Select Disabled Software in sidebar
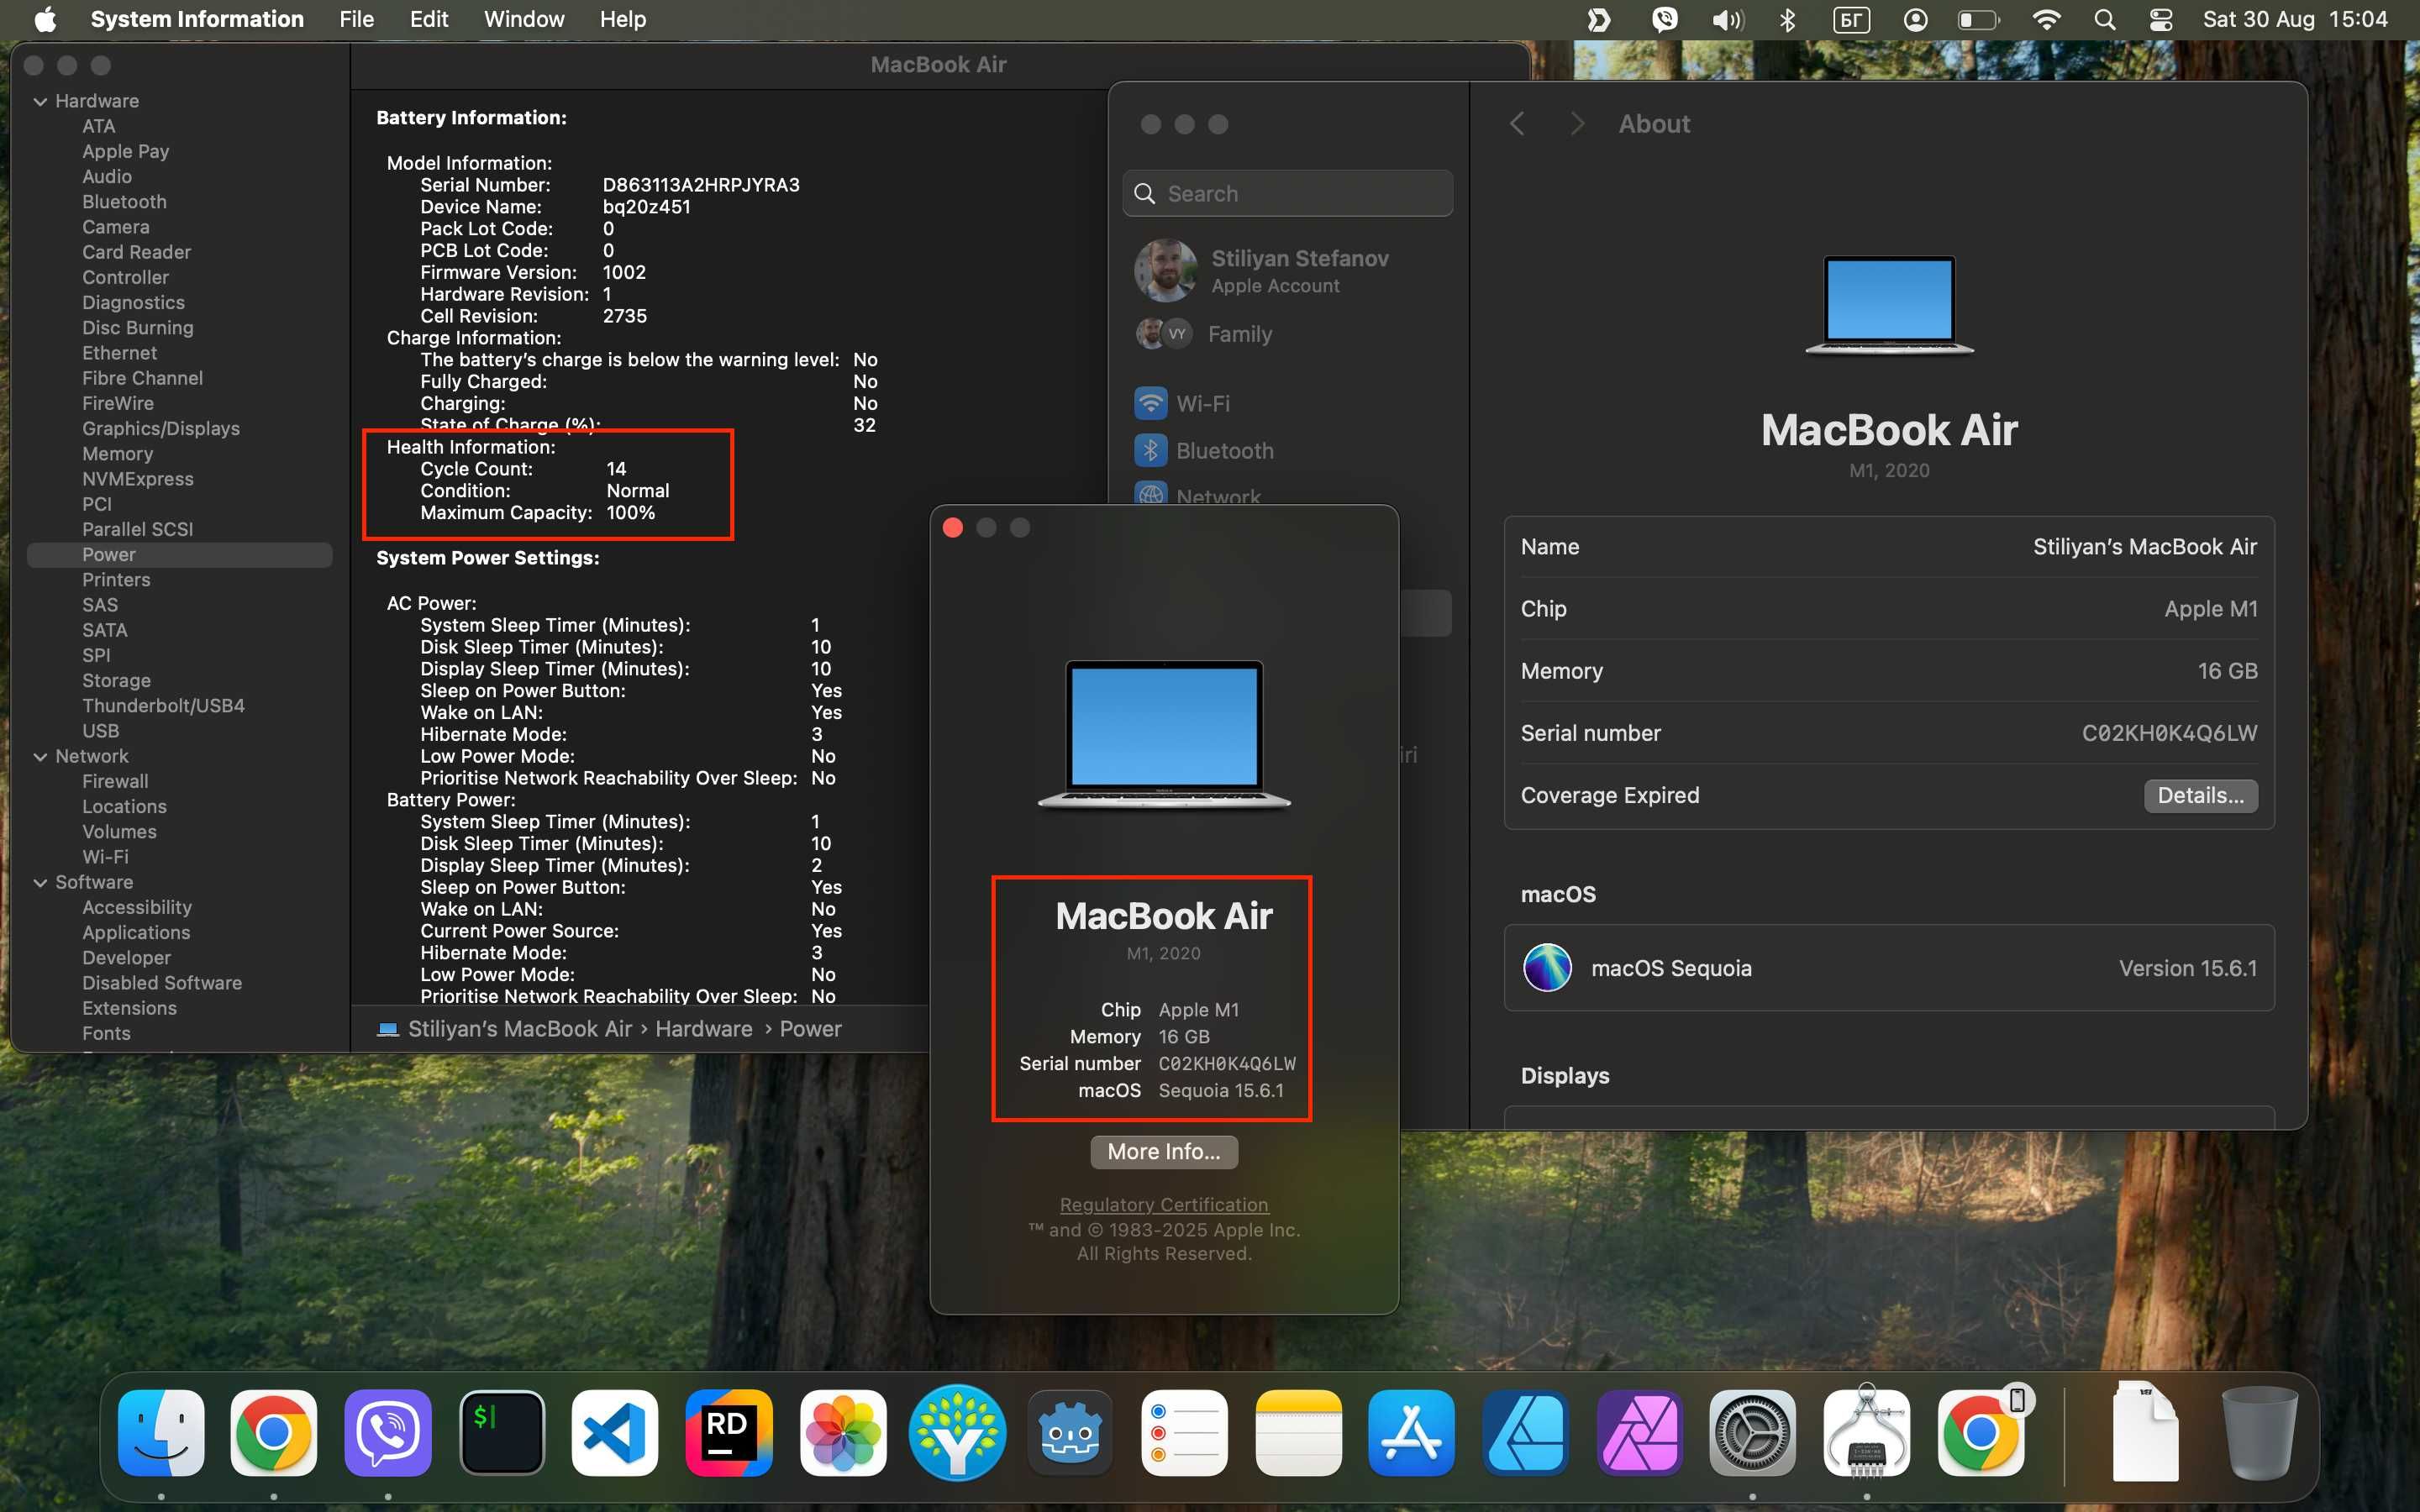The width and height of the screenshot is (2420, 1512). (162, 982)
